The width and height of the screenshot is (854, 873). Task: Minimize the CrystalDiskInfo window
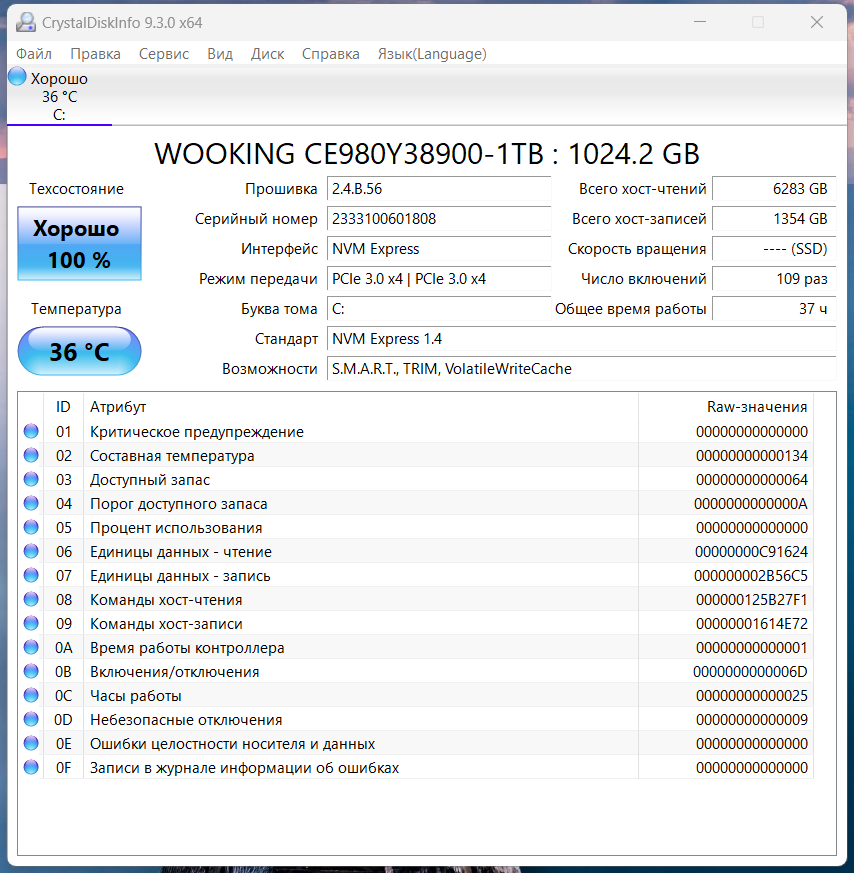pos(700,22)
